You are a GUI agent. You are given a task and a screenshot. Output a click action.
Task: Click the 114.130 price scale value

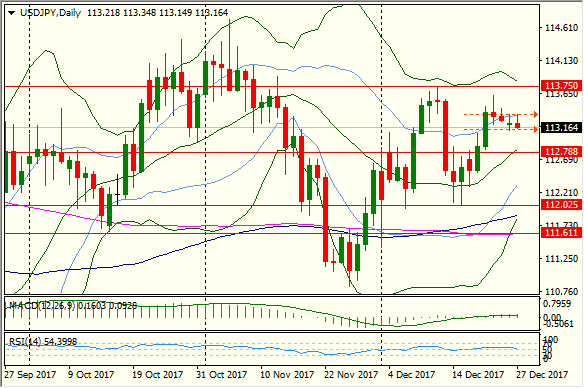click(562, 60)
